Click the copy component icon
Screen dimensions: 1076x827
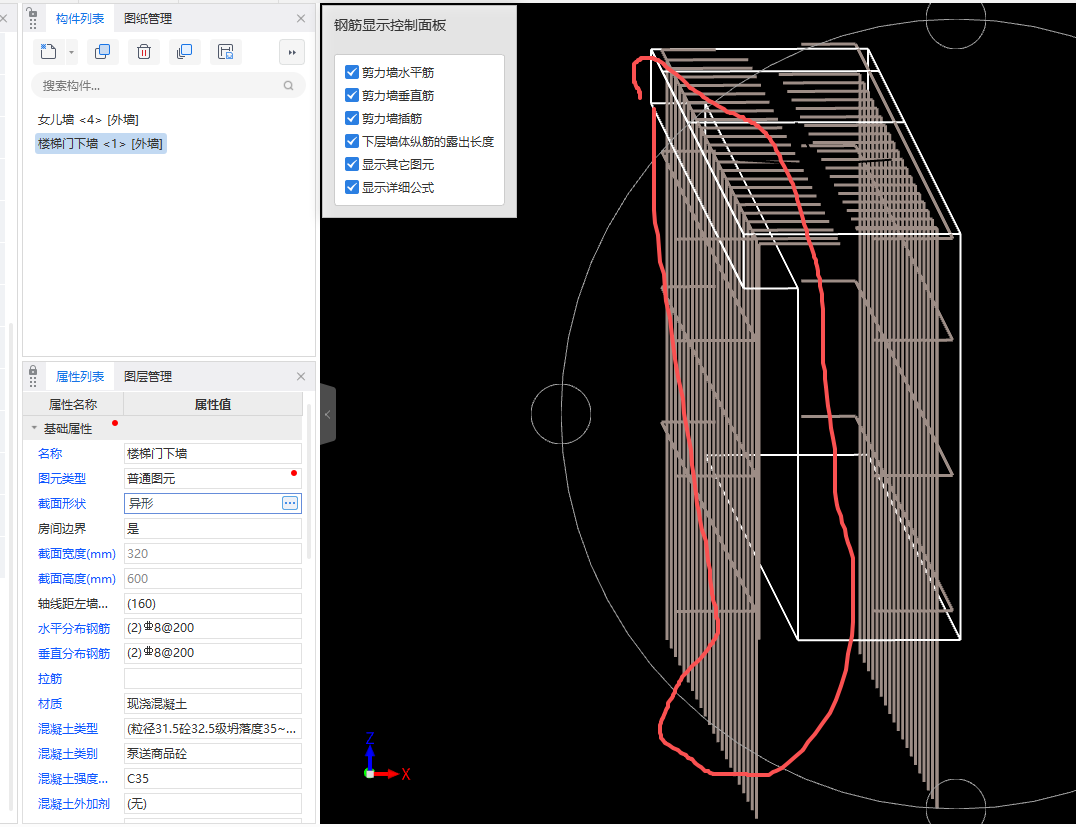point(102,52)
